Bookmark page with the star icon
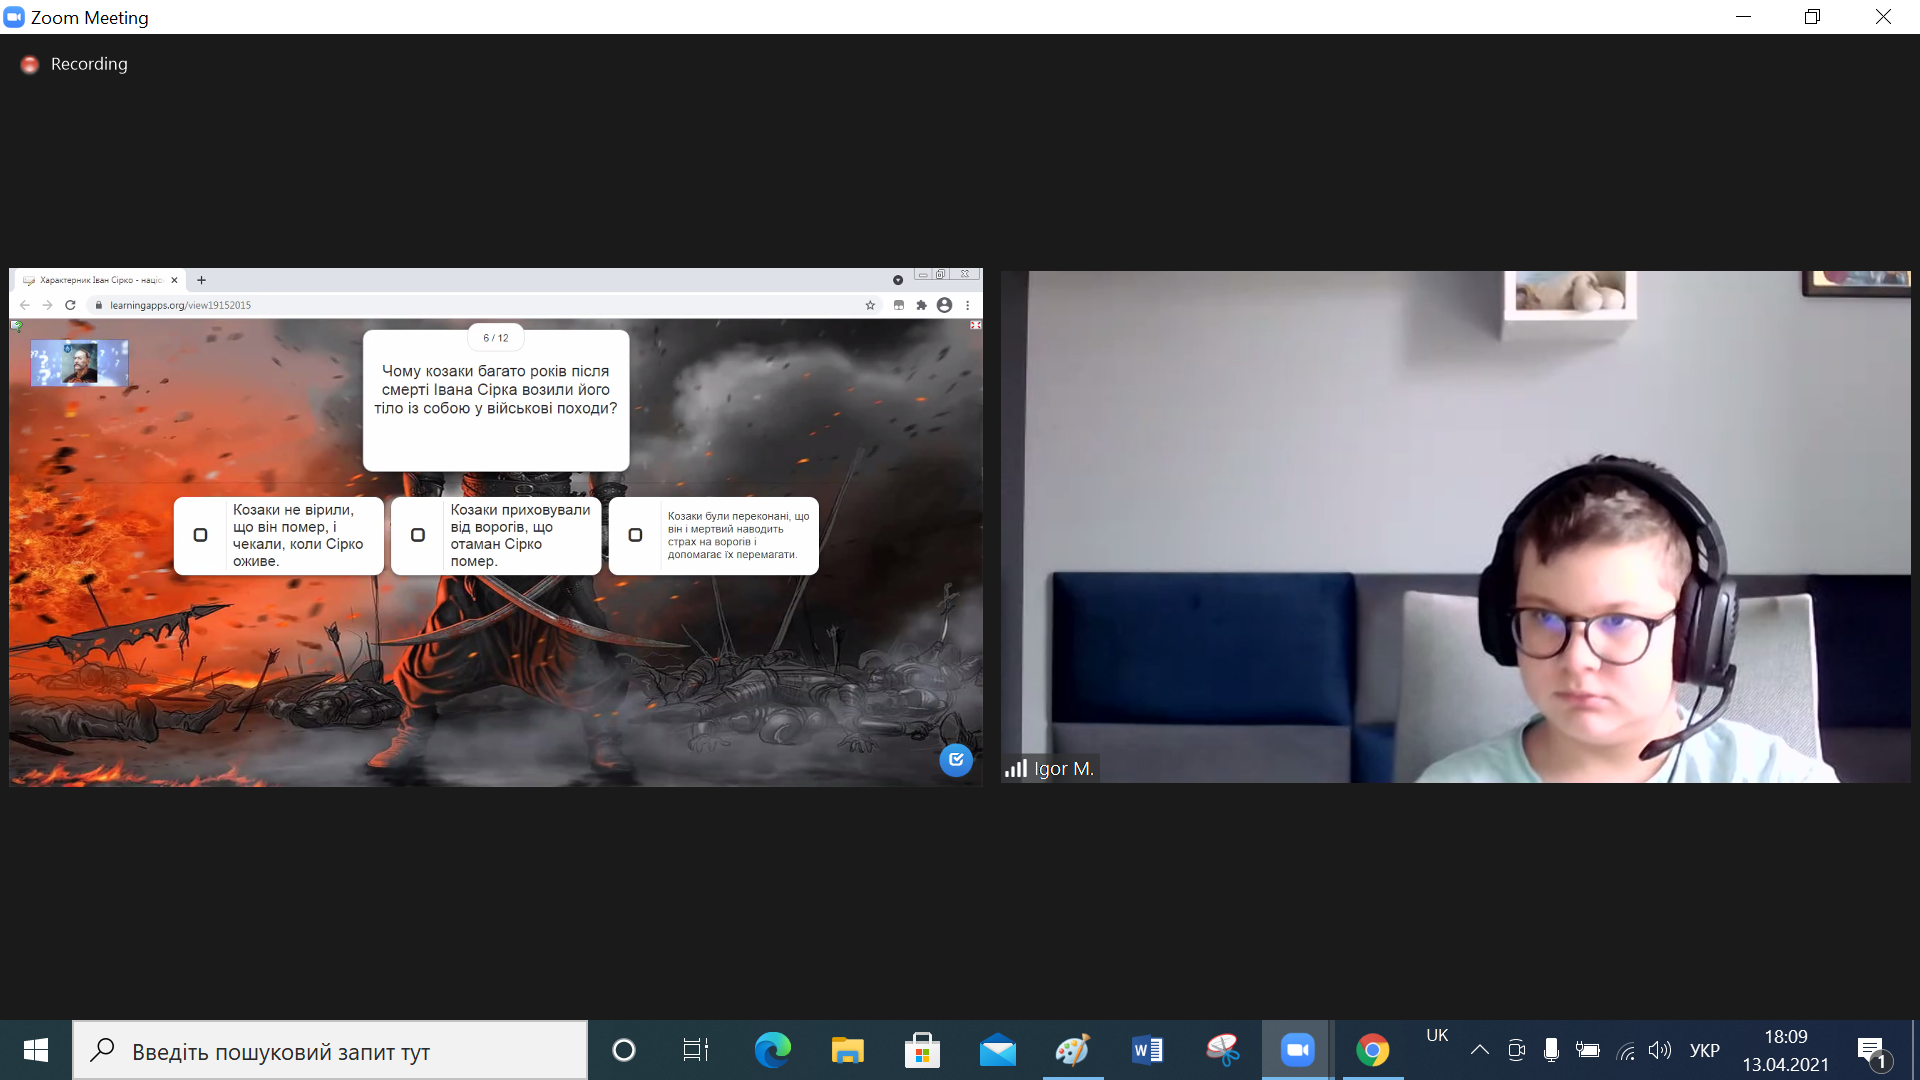Screen dimensions: 1920x1080 coord(870,305)
